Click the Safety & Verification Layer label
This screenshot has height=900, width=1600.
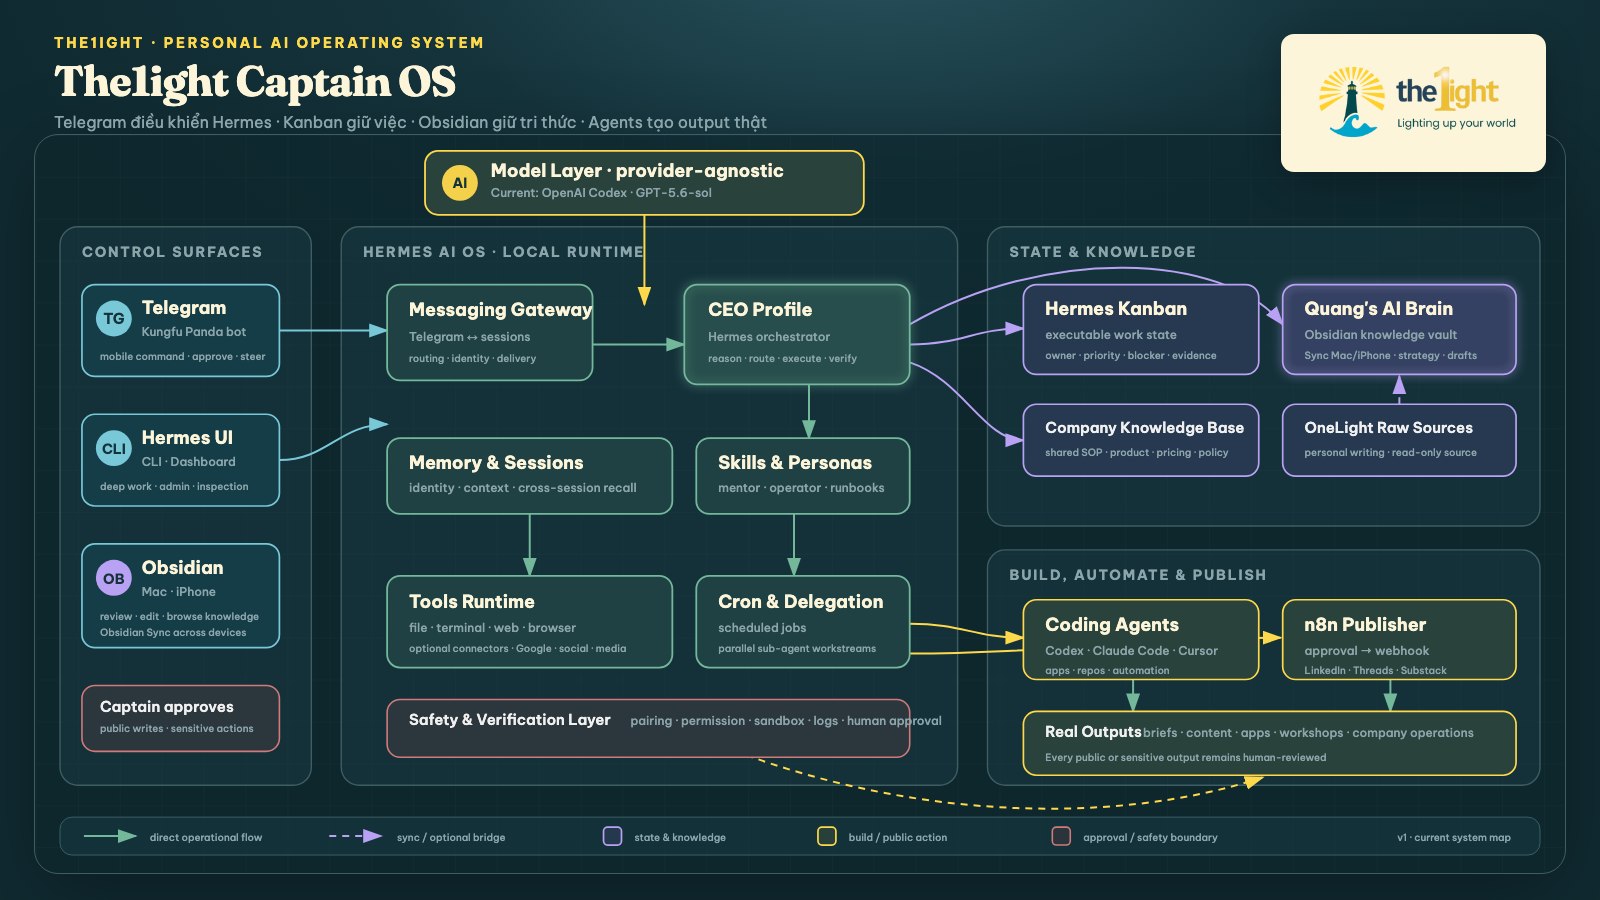pos(509,720)
